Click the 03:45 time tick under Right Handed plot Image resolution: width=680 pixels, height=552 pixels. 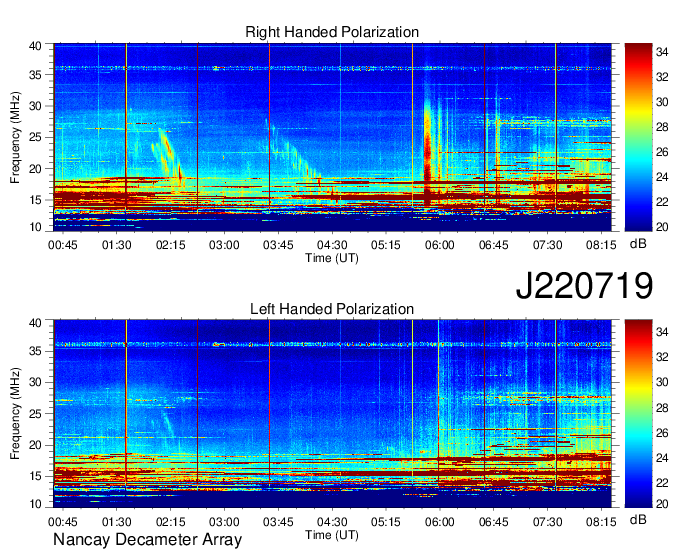(278, 245)
